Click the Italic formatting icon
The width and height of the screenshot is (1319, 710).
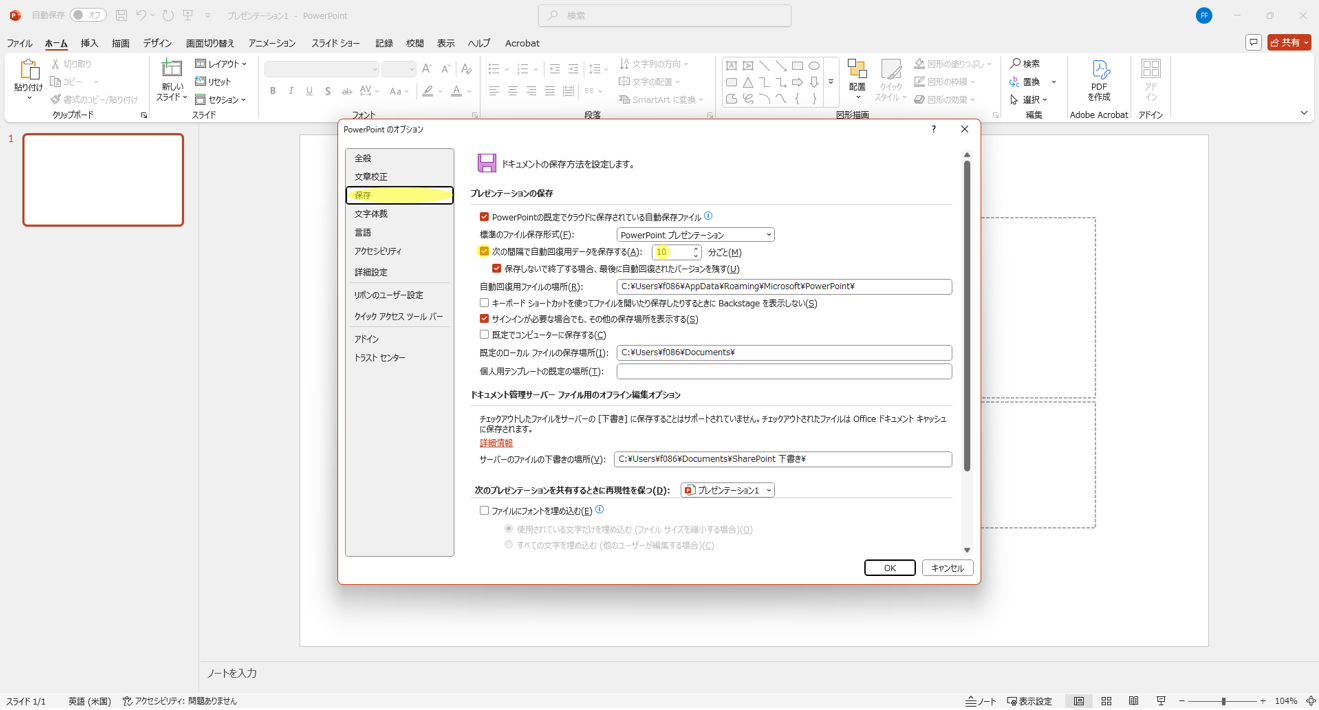(291, 91)
